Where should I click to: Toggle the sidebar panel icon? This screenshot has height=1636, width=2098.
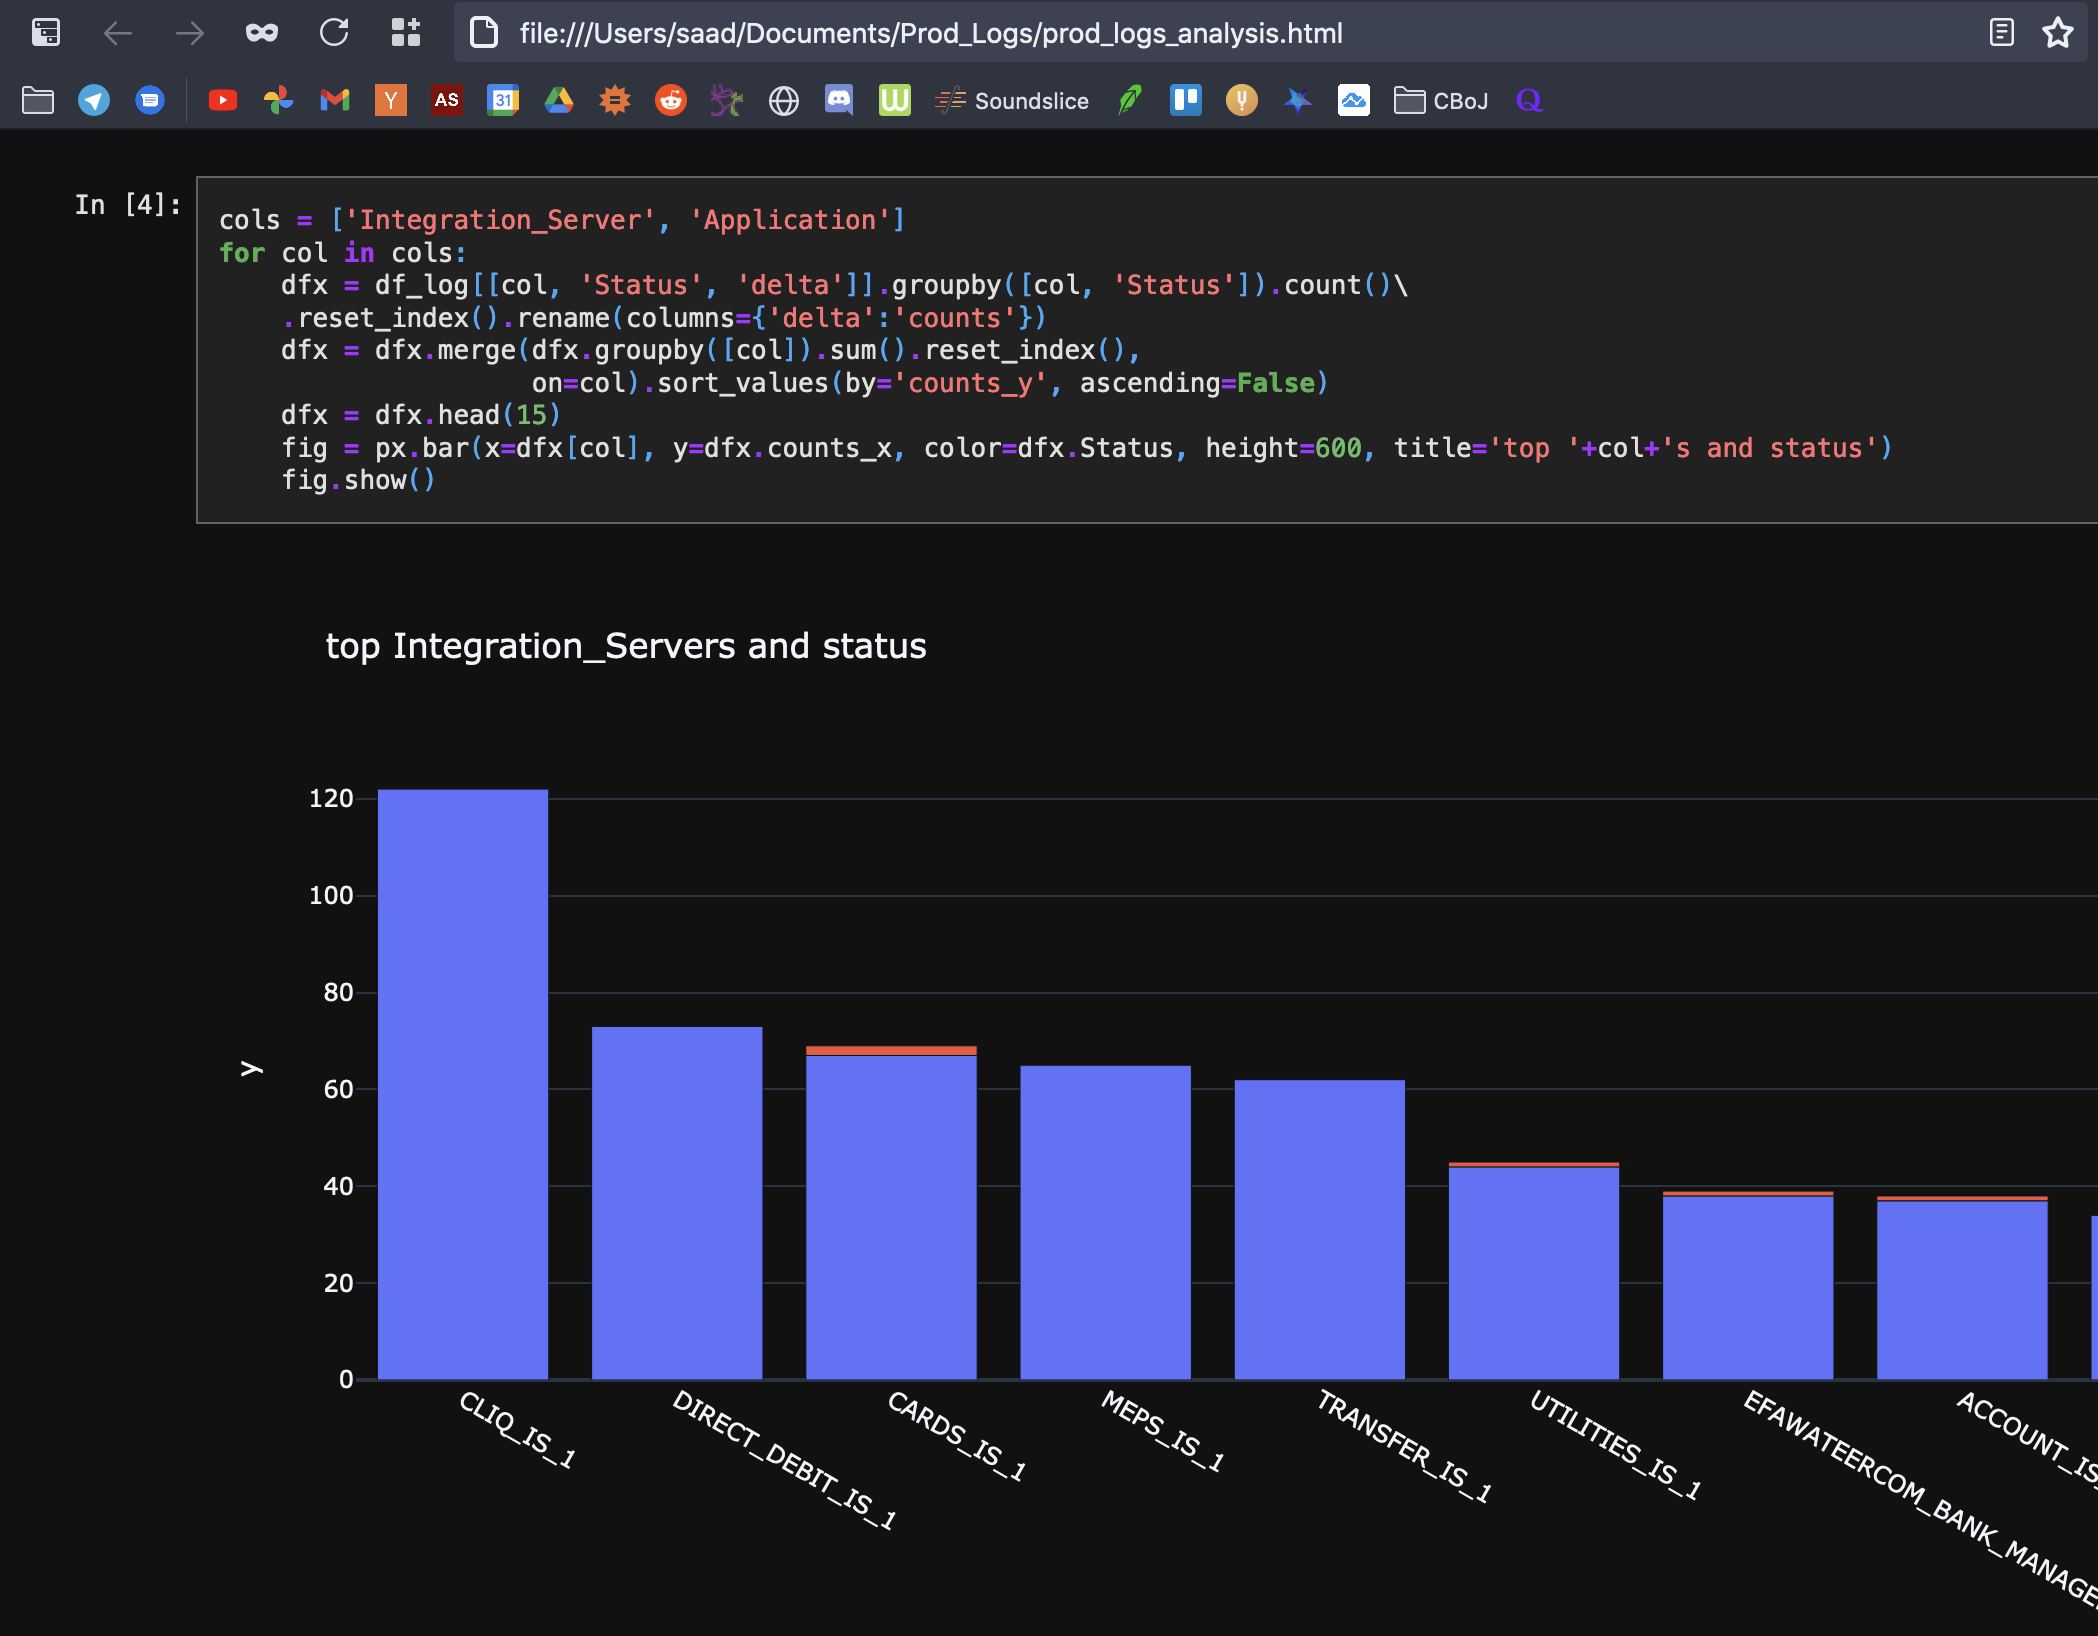(x=46, y=33)
